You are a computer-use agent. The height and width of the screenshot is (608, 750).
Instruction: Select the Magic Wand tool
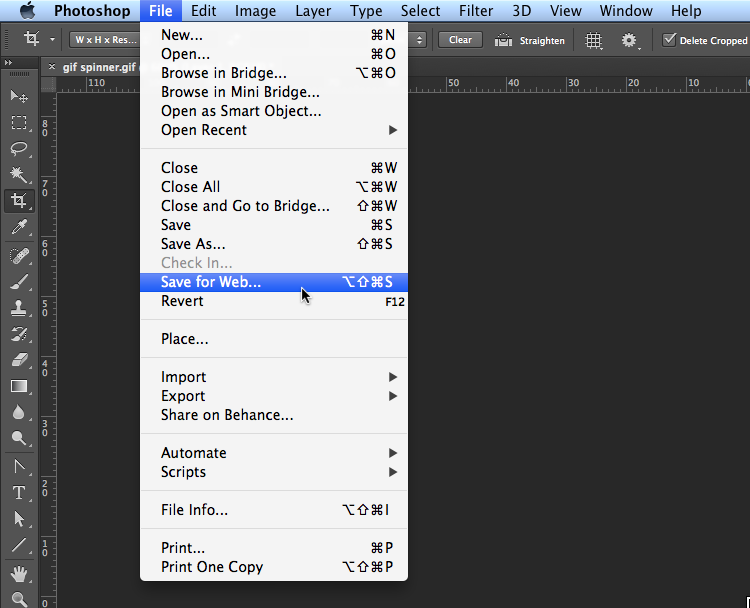(x=19, y=175)
